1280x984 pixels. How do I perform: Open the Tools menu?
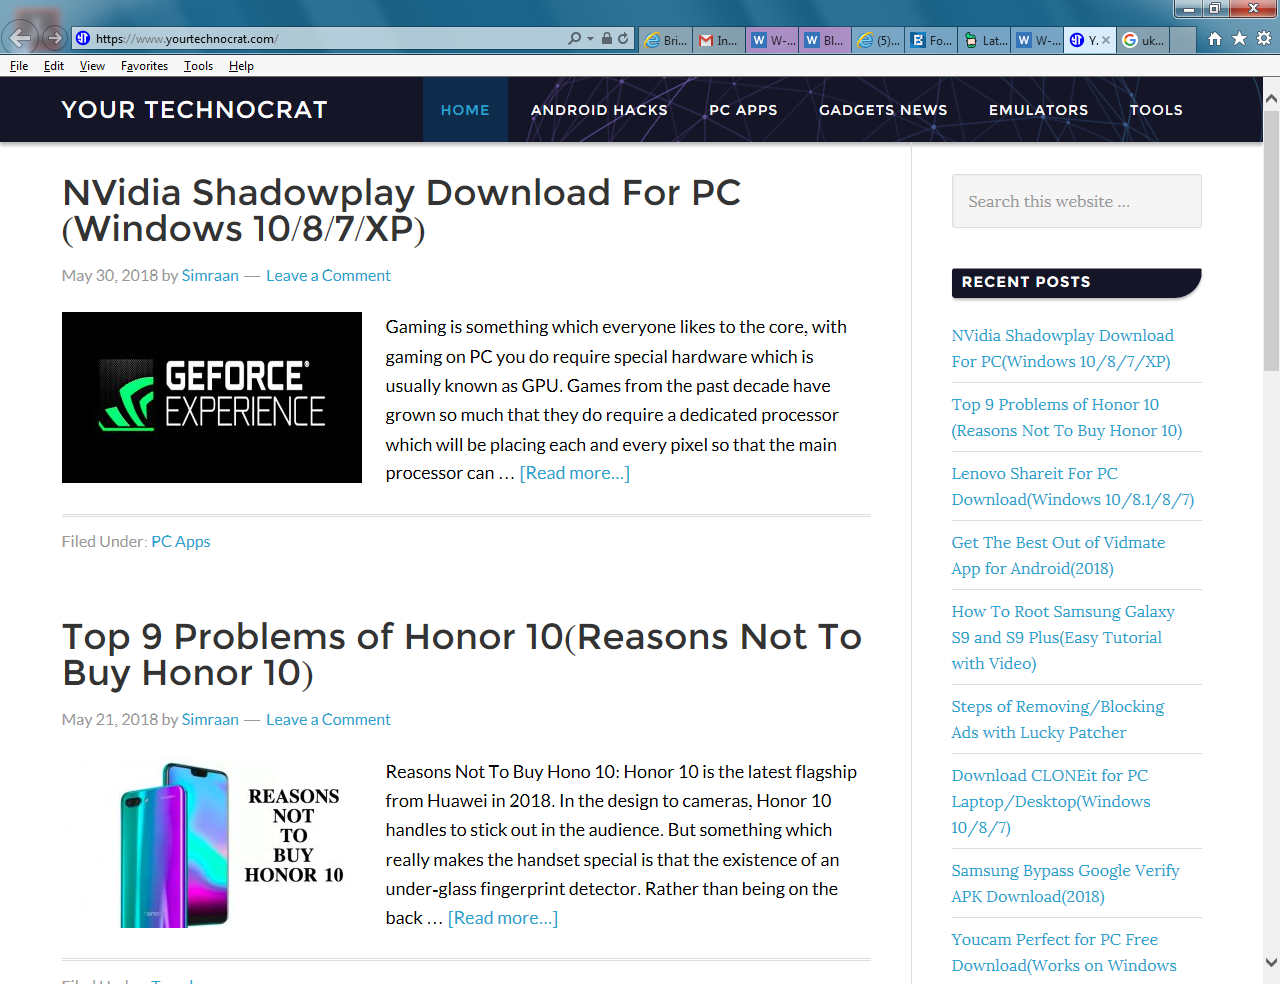pyautogui.click(x=198, y=66)
